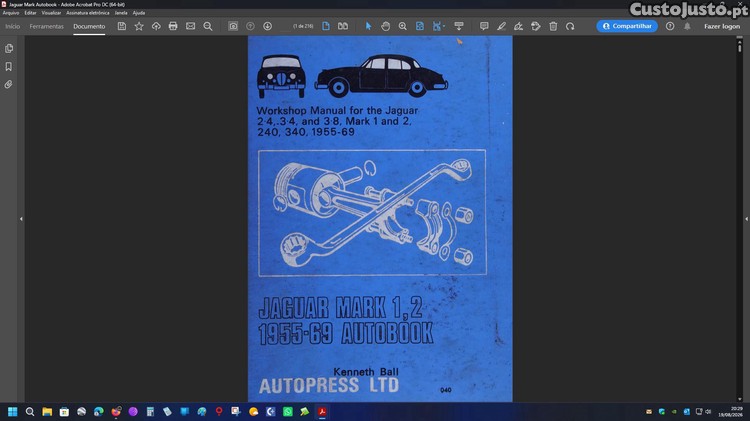Open help with the question mark icon
This screenshot has height=421, width=750.
[670, 26]
